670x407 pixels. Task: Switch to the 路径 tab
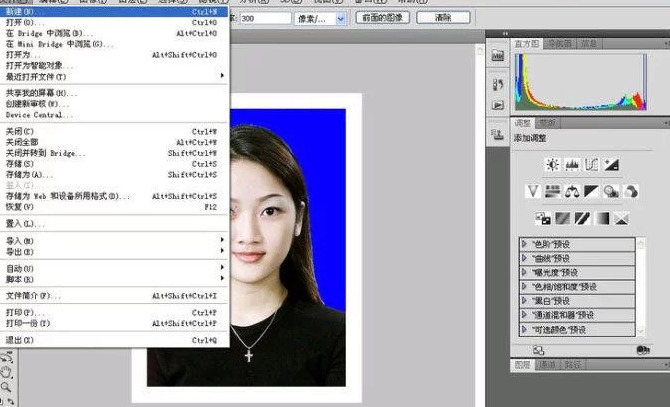pyautogui.click(x=573, y=364)
